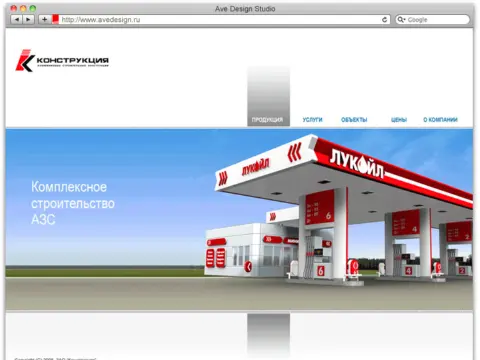The image size is (480, 360).
Task: Open the search magnifier dropdown in Google field
Action: [x=401, y=20]
